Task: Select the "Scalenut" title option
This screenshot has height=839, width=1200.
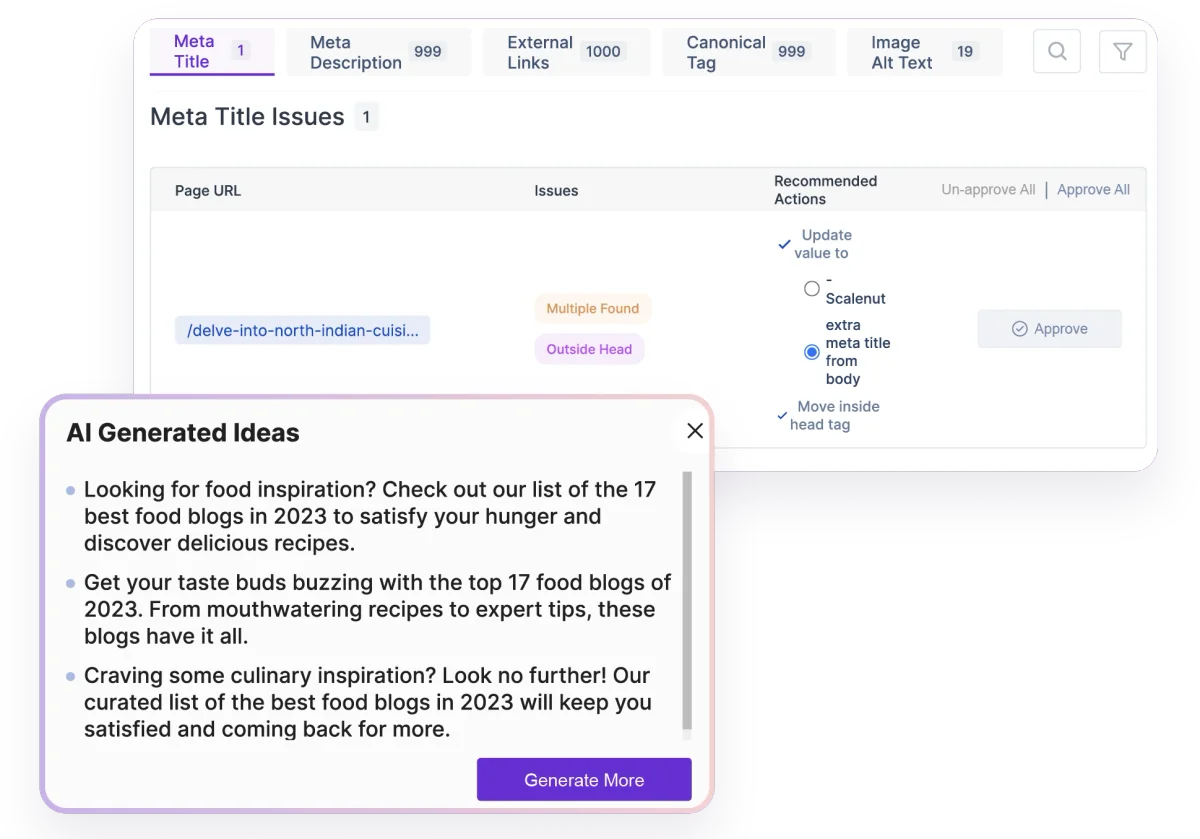Action: click(x=811, y=288)
